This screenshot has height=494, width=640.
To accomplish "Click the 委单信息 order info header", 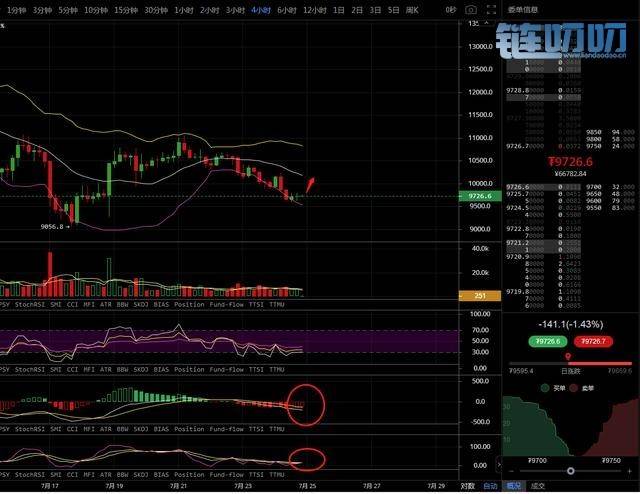I will tap(522, 10).
